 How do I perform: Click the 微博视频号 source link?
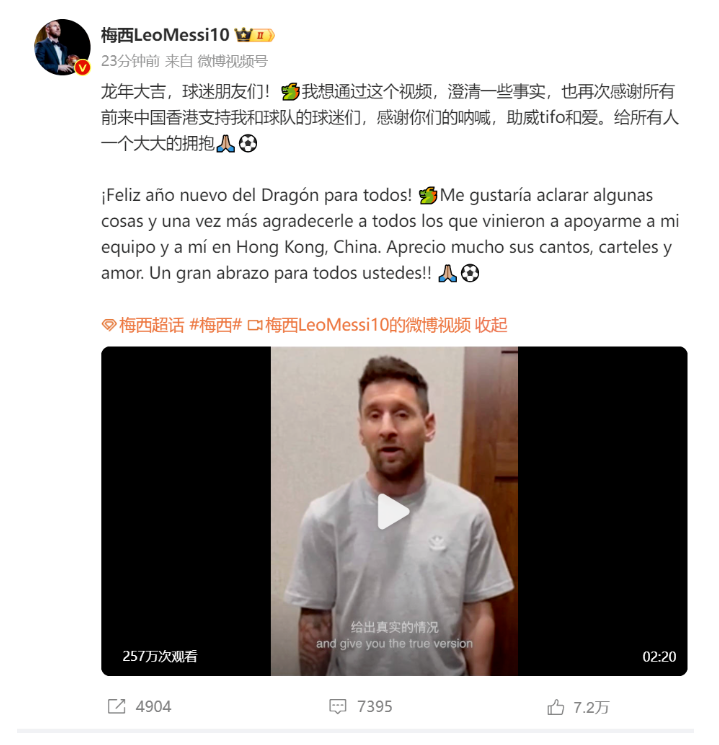tap(233, 61)
